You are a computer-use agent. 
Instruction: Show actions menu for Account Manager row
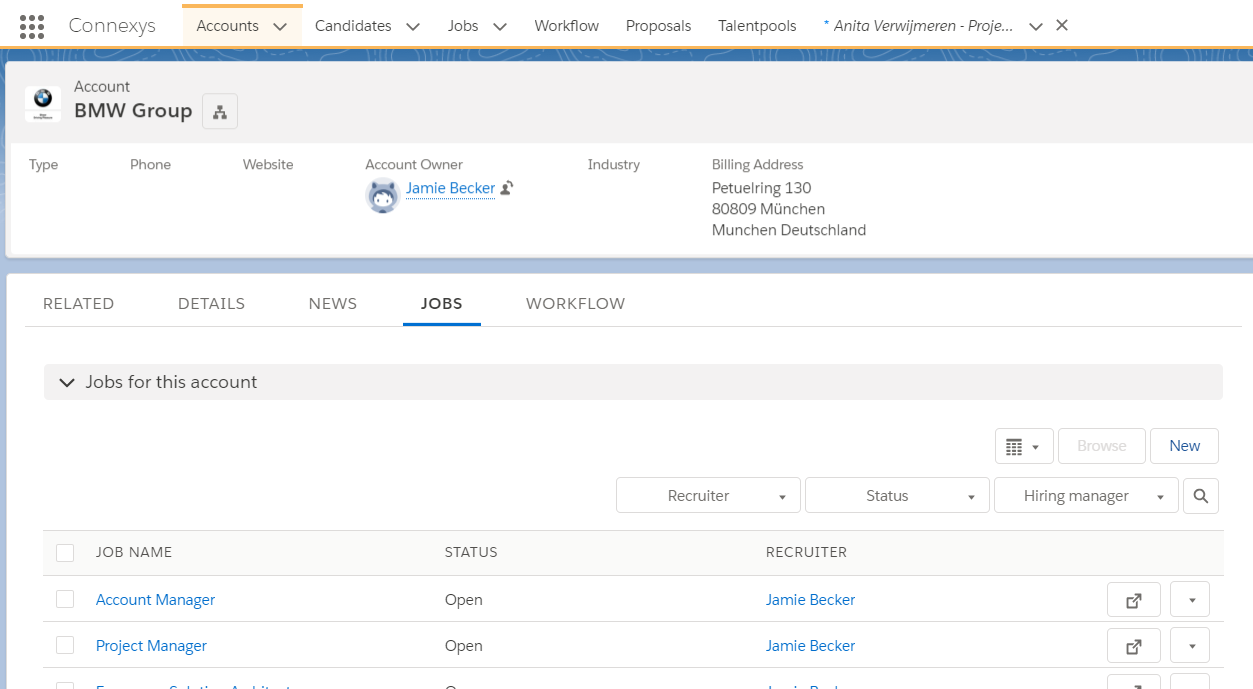point(1190,600)
